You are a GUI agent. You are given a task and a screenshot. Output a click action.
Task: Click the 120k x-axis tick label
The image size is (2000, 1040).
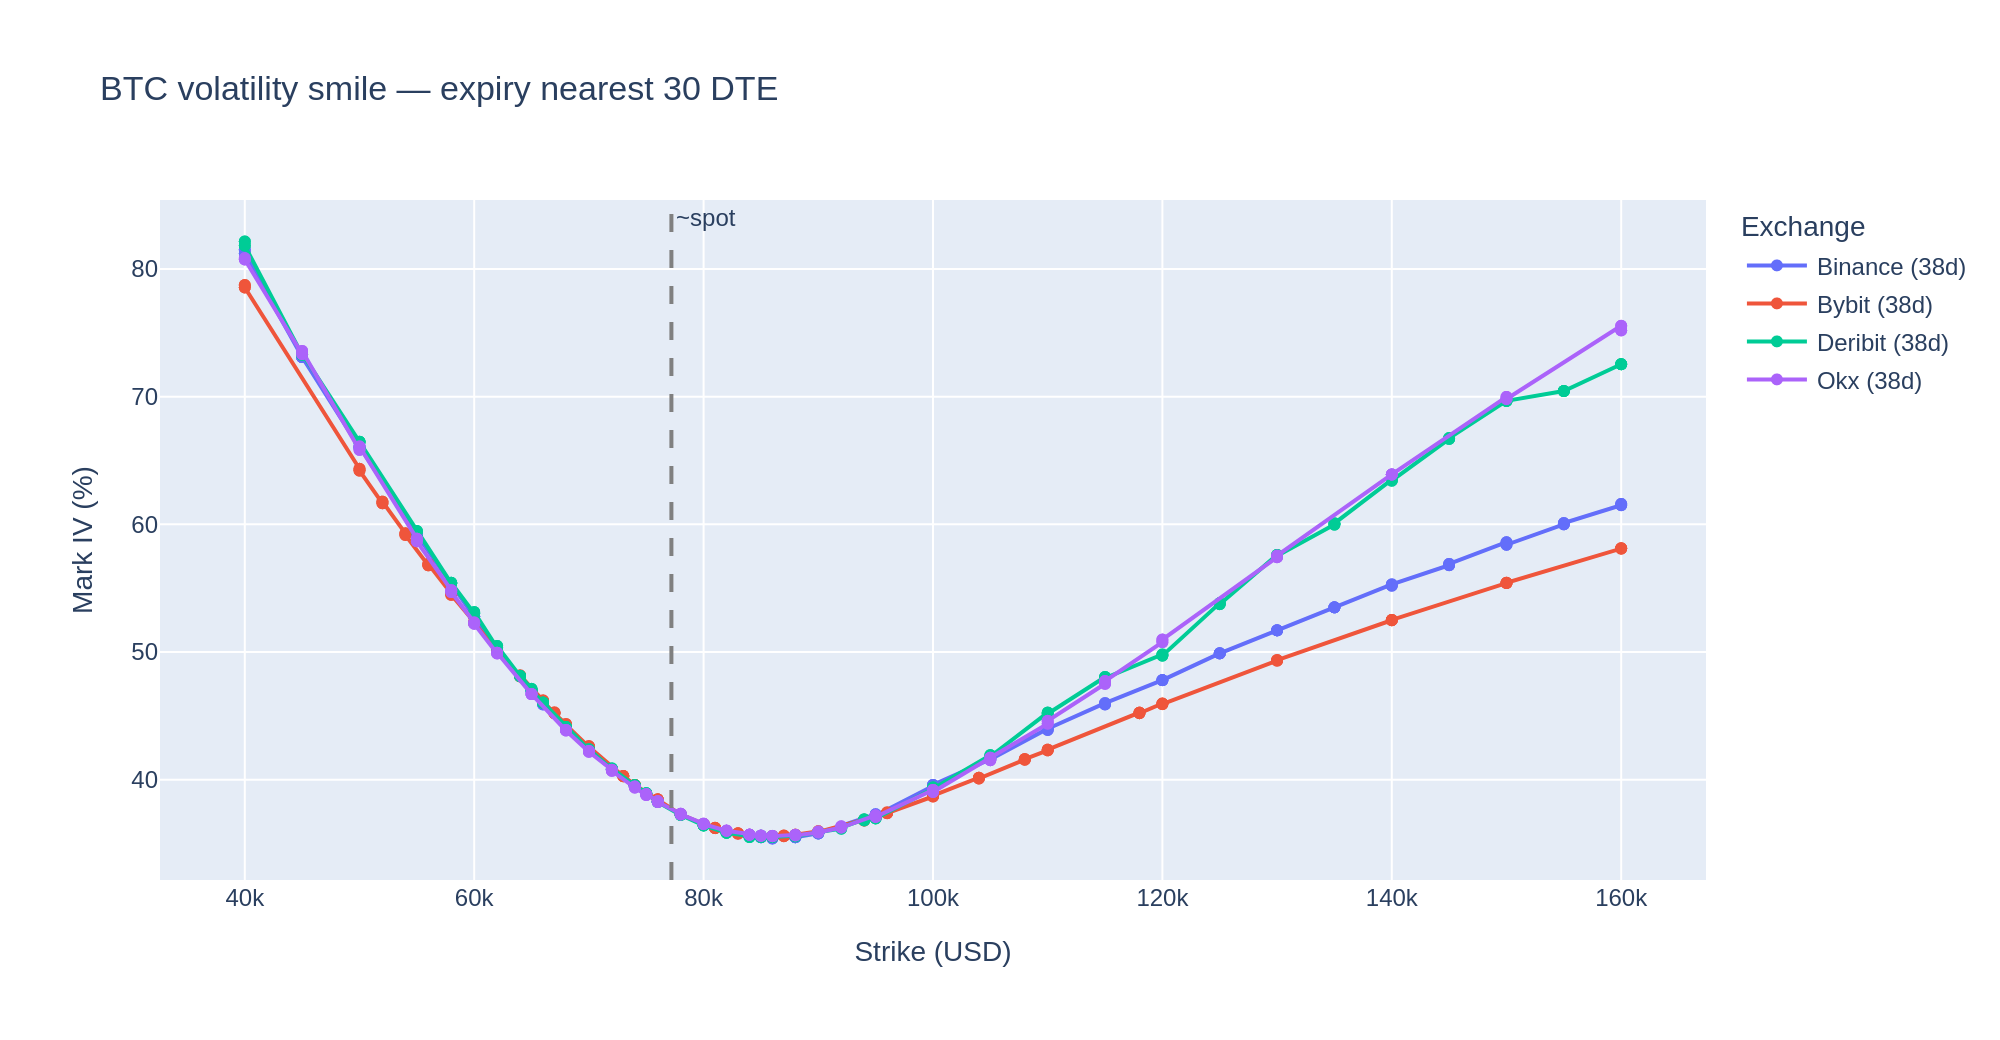(1162, 899)
